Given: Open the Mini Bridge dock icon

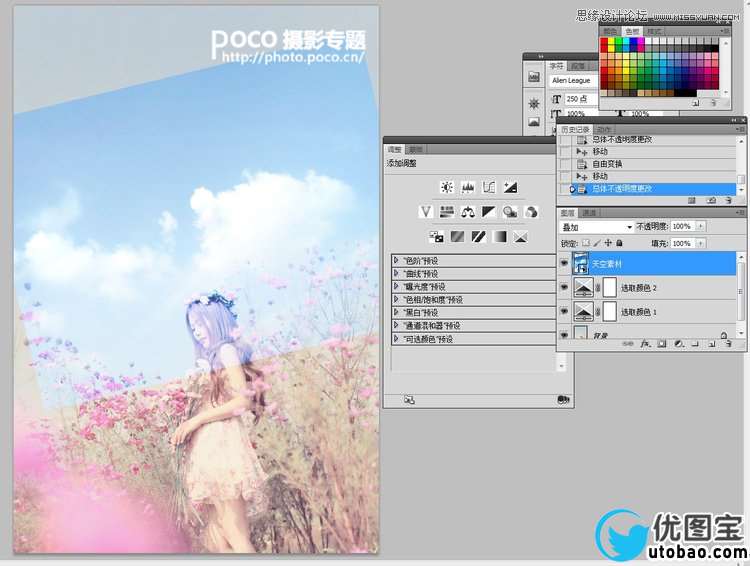Looking at the screenshot, I should (534, 77).
